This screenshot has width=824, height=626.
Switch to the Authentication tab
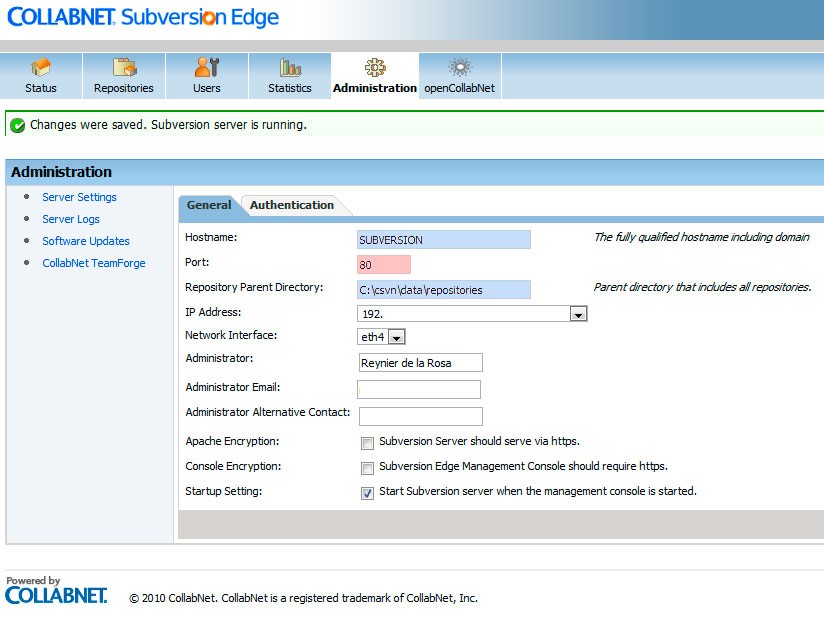pos(293,204)
